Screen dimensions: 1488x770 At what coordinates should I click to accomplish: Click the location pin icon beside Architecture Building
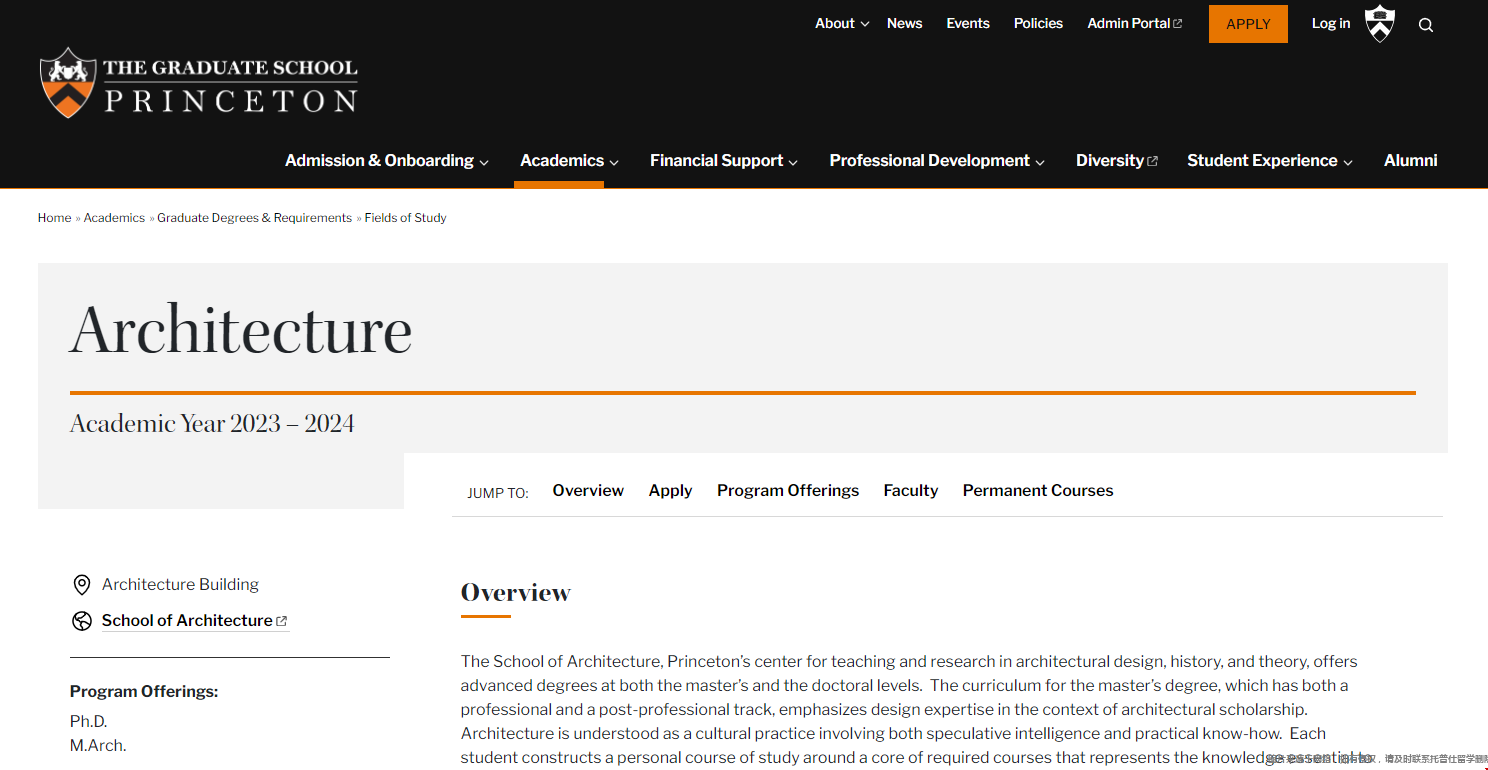pyautogui.click(x=82, y=585)
